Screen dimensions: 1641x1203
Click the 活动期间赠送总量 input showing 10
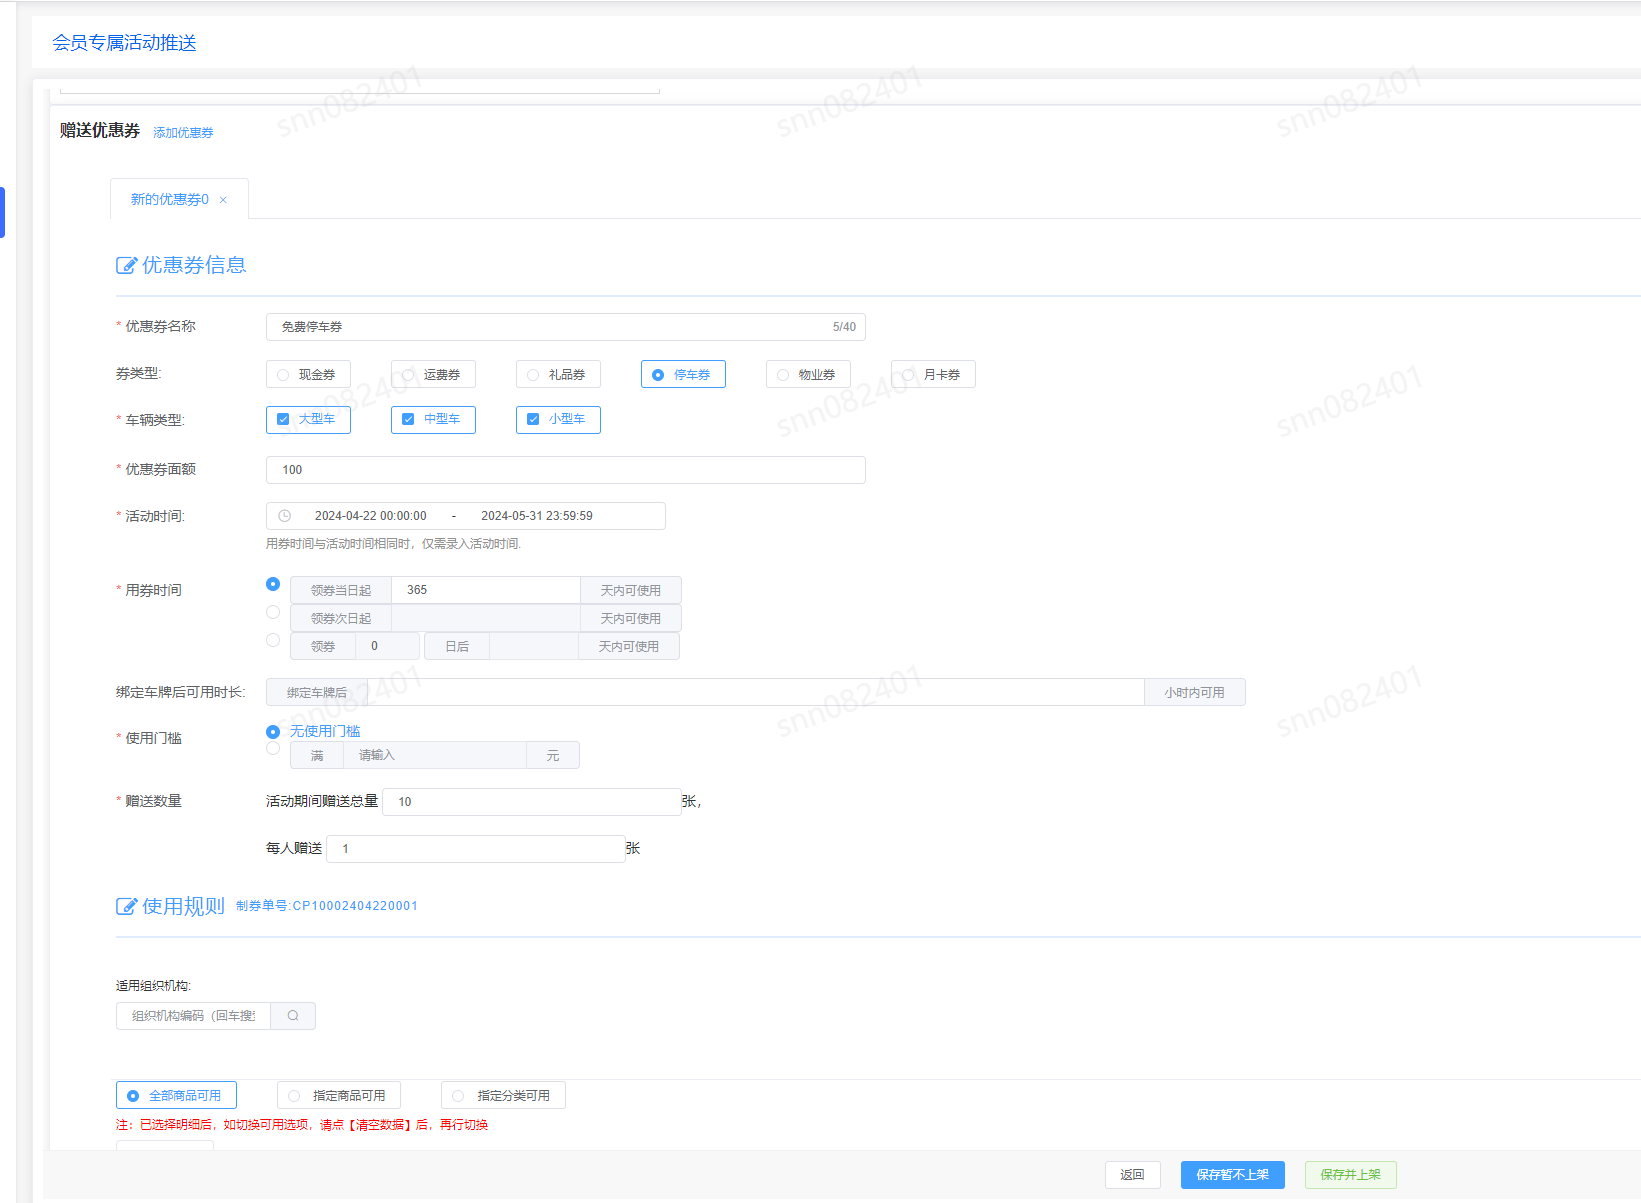click(532, 802)
